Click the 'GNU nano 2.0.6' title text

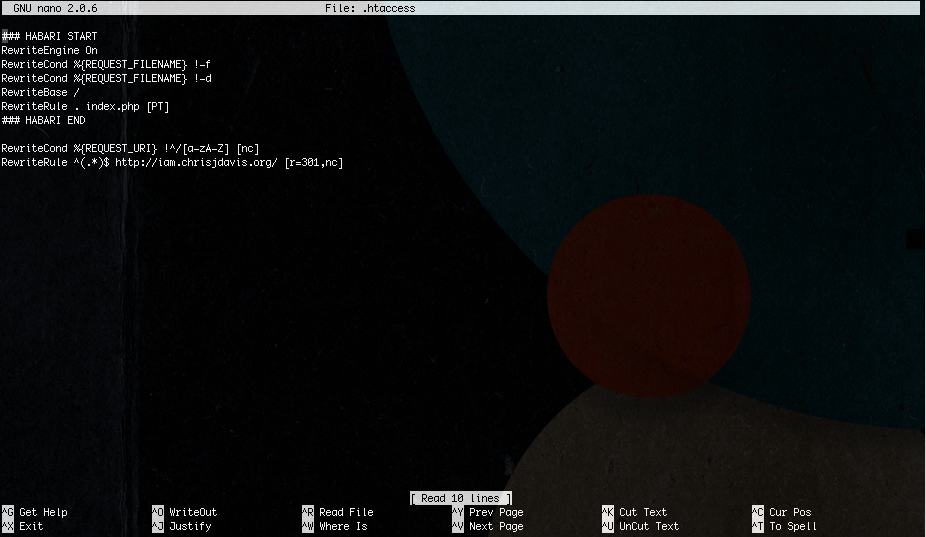(56, 8)
